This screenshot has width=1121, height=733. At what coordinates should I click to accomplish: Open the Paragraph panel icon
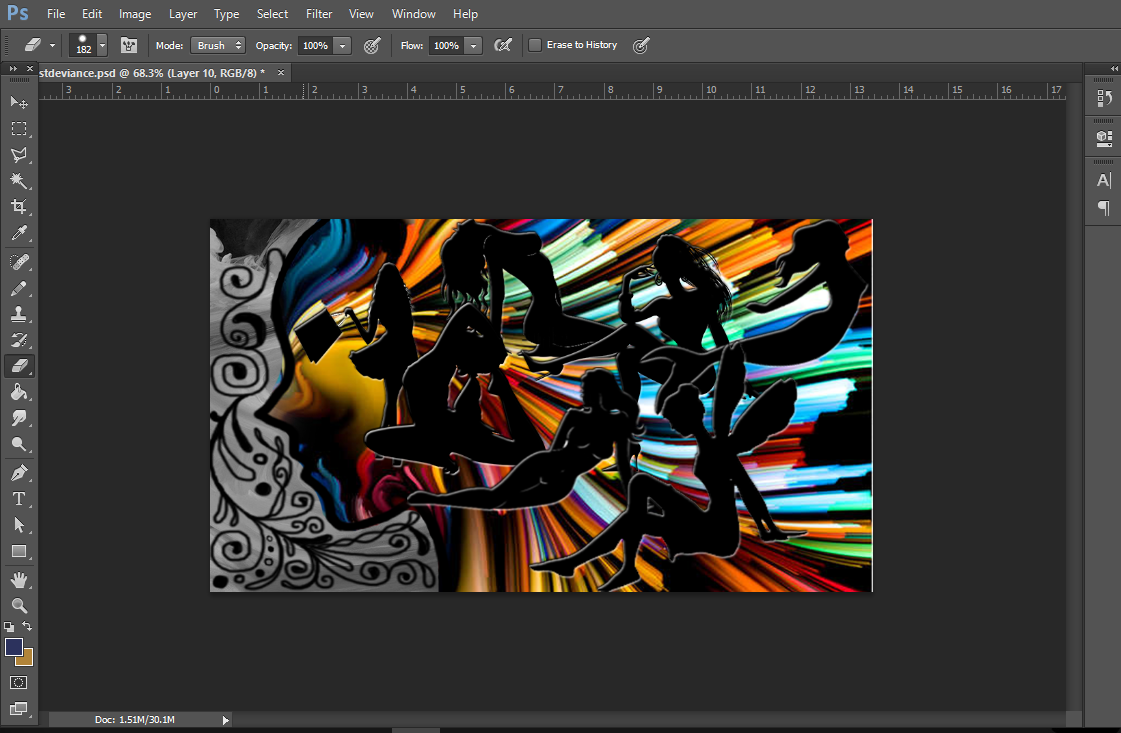tap(1104, 207)
